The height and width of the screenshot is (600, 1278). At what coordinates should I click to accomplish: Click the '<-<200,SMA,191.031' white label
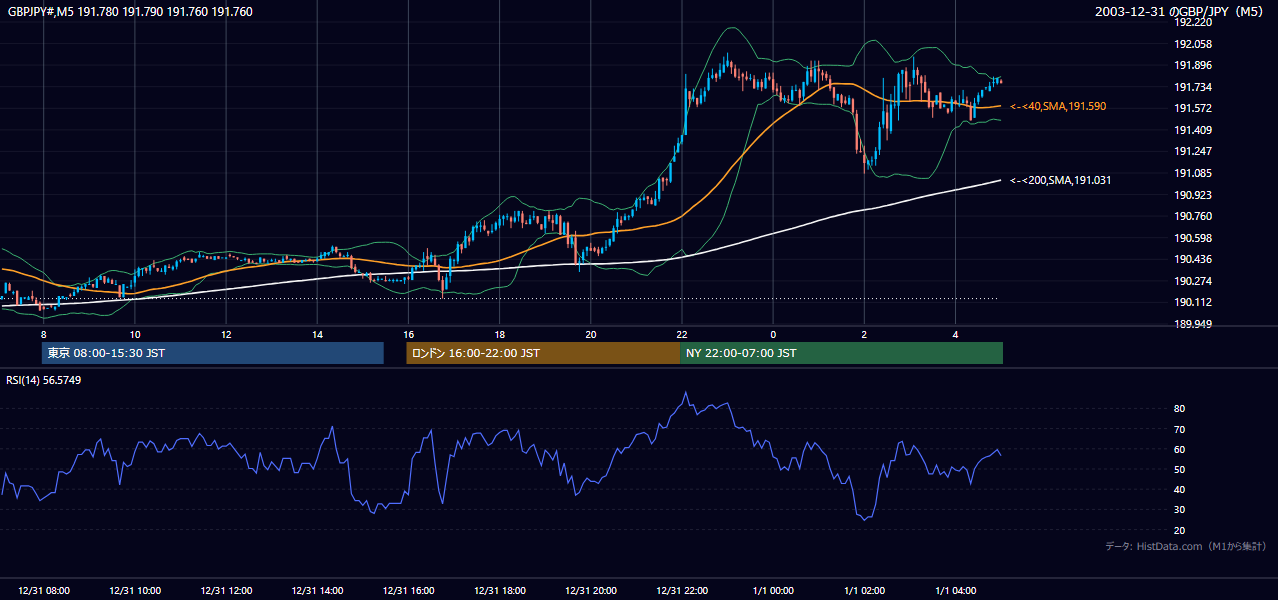[1060, 180]
